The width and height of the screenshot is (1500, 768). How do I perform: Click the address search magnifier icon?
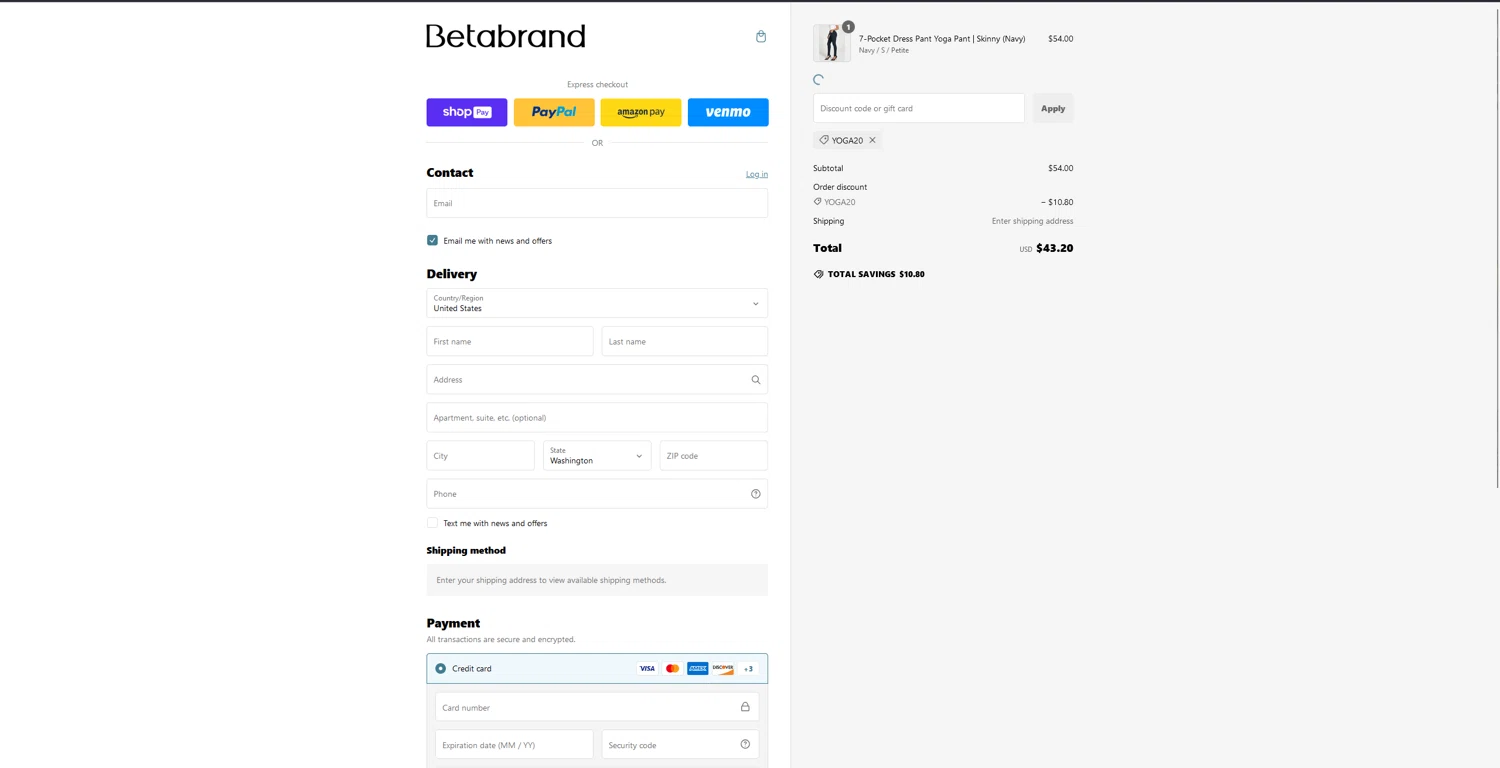[756, 380]
